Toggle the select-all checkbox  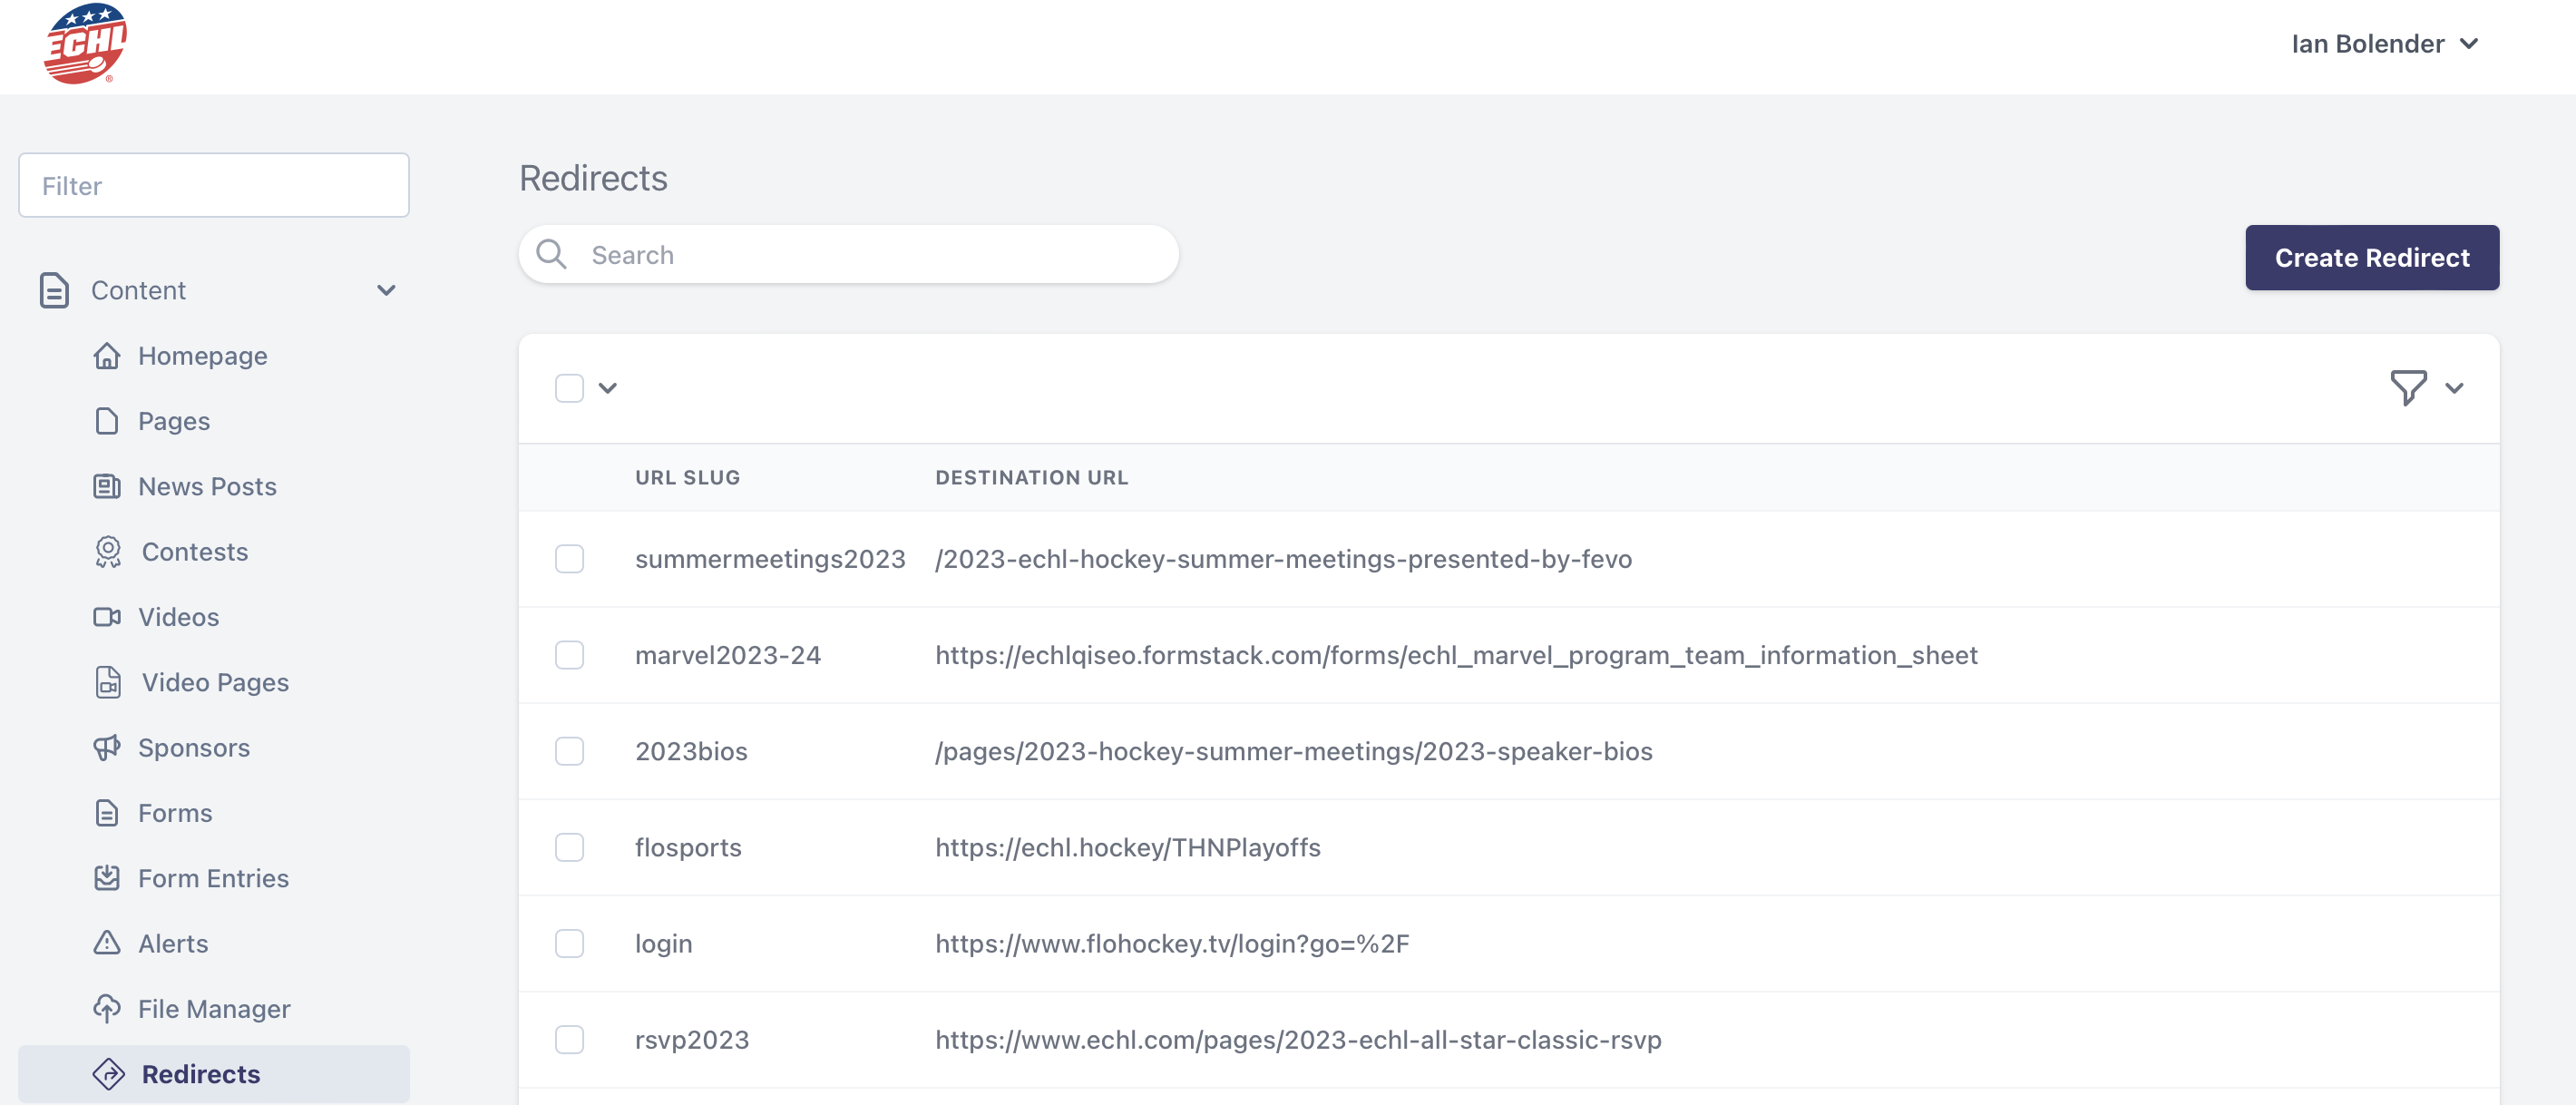[x=569, y=388]
